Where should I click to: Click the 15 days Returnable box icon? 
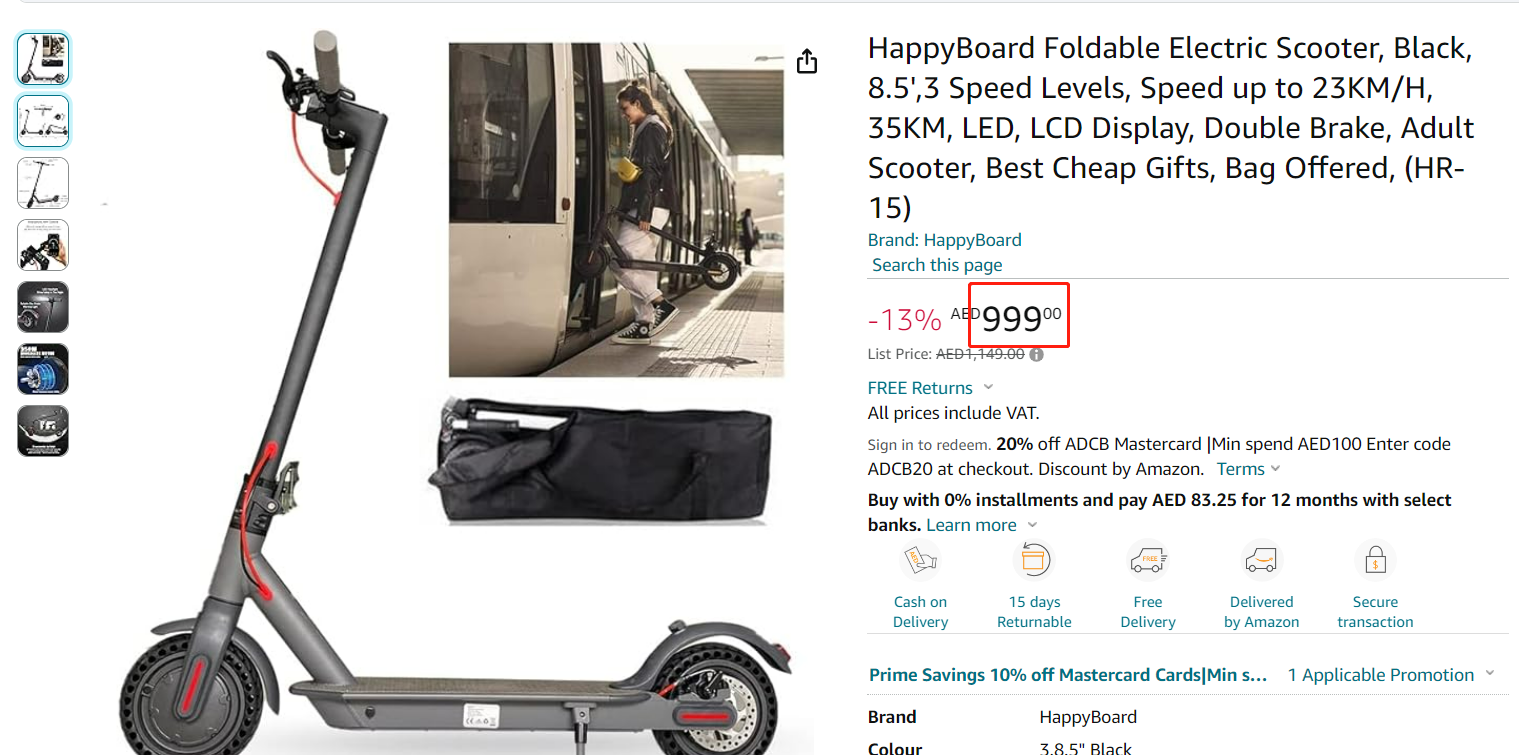(x=1033, y=561)
